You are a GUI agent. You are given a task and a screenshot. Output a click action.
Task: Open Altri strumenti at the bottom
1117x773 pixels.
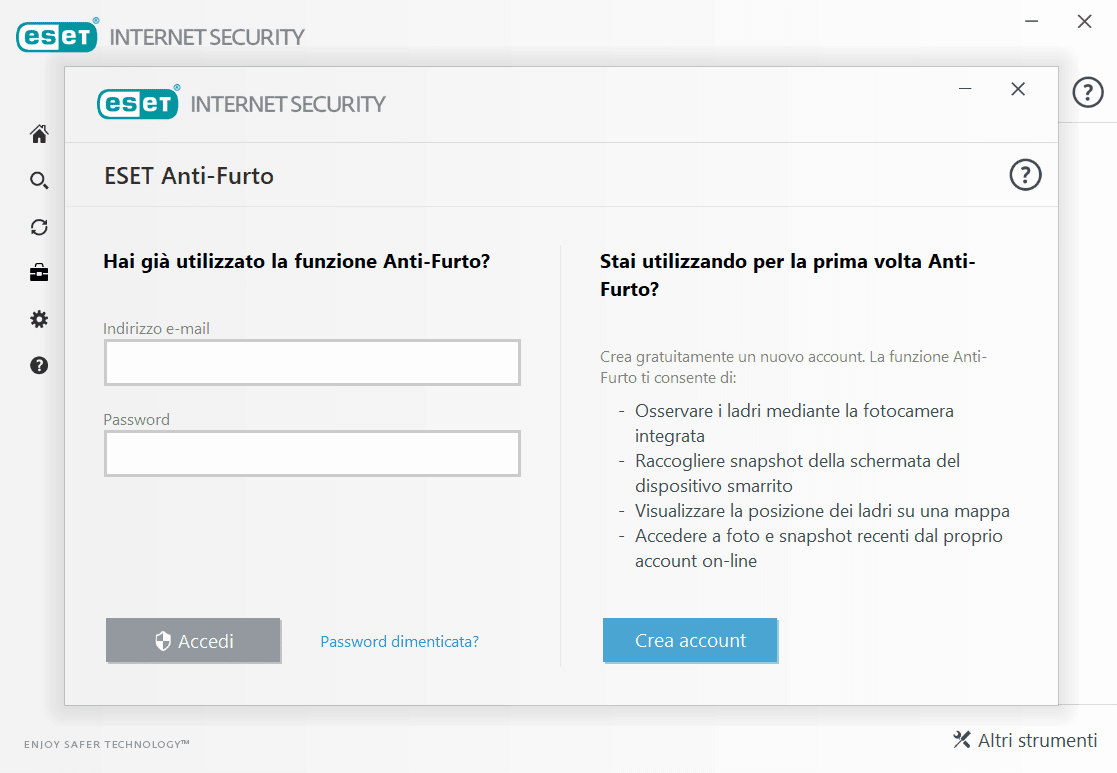(1025, 741)
